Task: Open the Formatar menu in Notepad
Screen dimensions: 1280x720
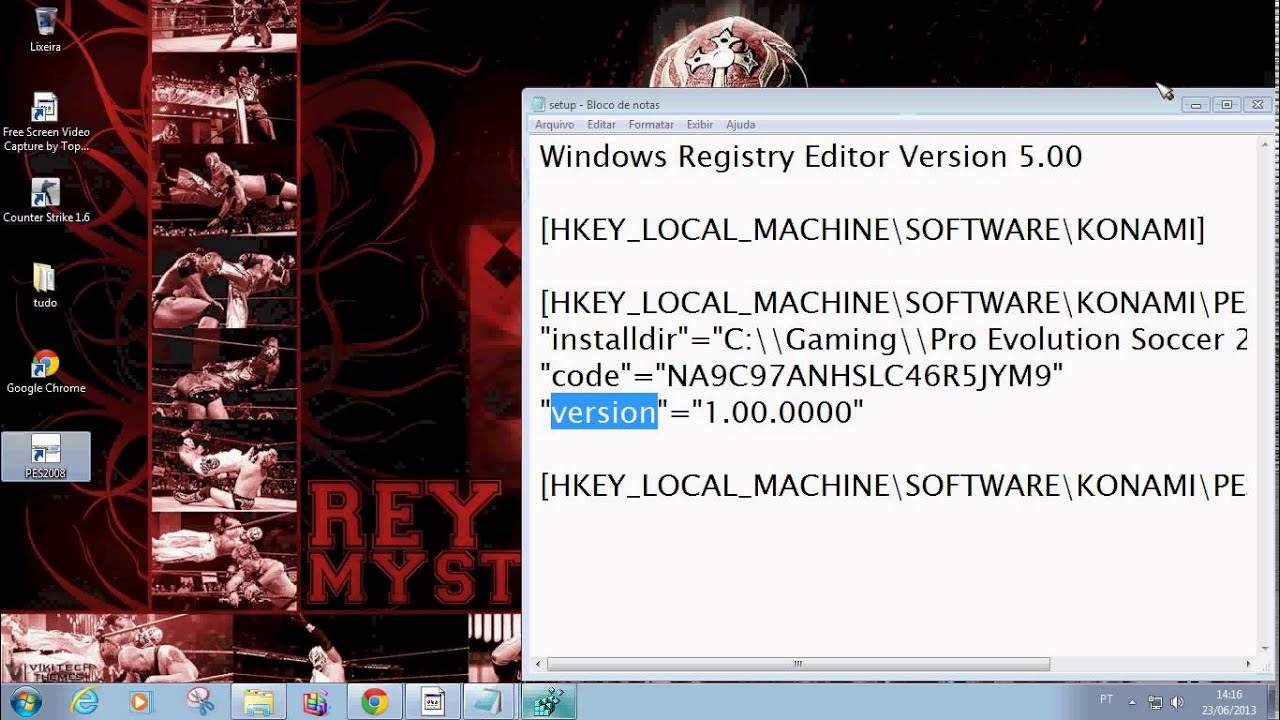Action: tap(651, 125)
